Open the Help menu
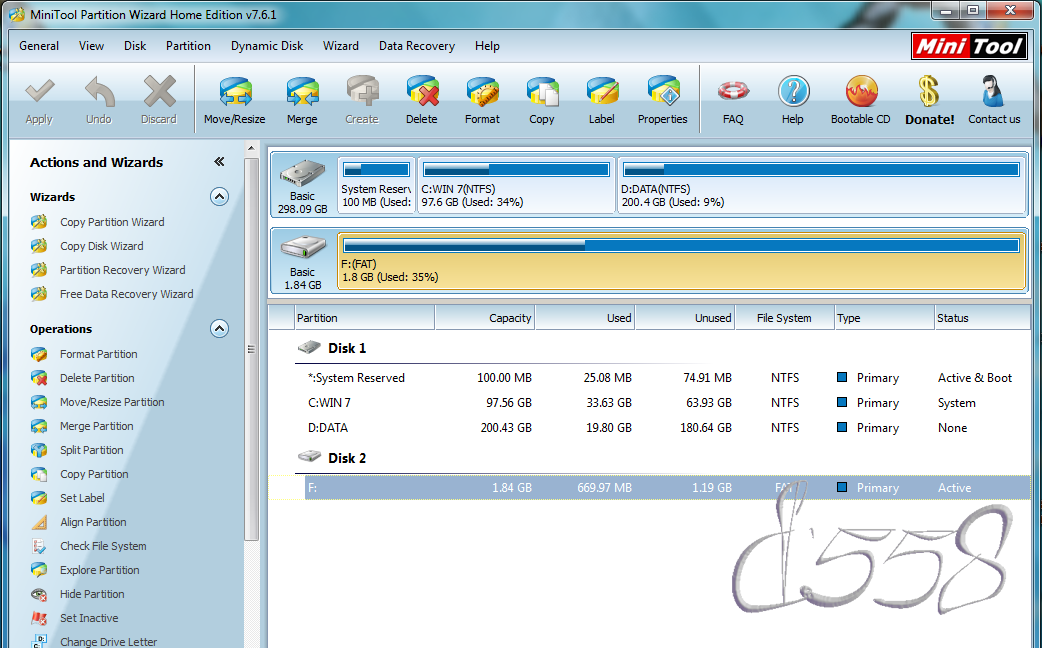 (487, 46)
